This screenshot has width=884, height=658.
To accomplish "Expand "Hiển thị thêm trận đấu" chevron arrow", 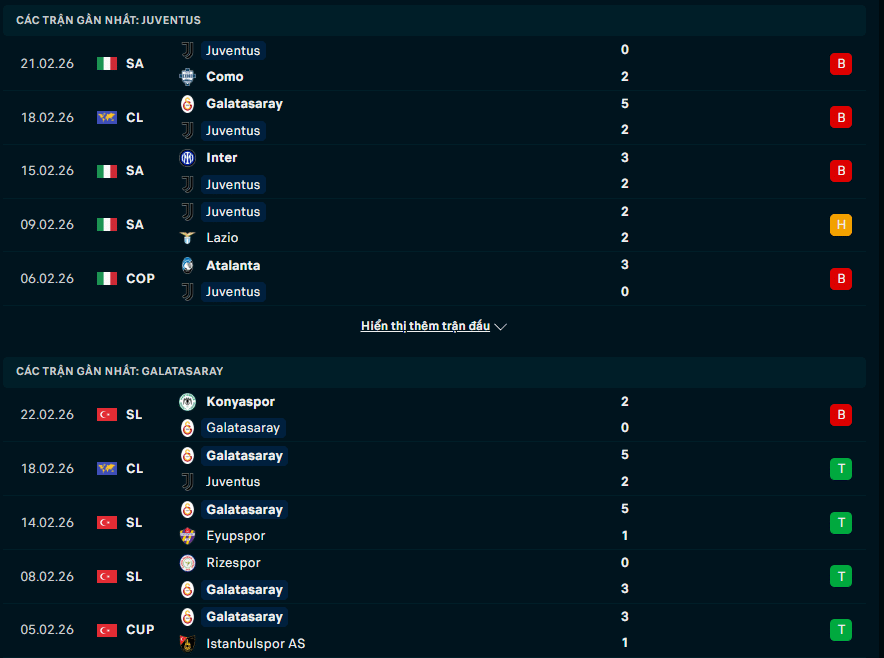I will click(501, 326).
